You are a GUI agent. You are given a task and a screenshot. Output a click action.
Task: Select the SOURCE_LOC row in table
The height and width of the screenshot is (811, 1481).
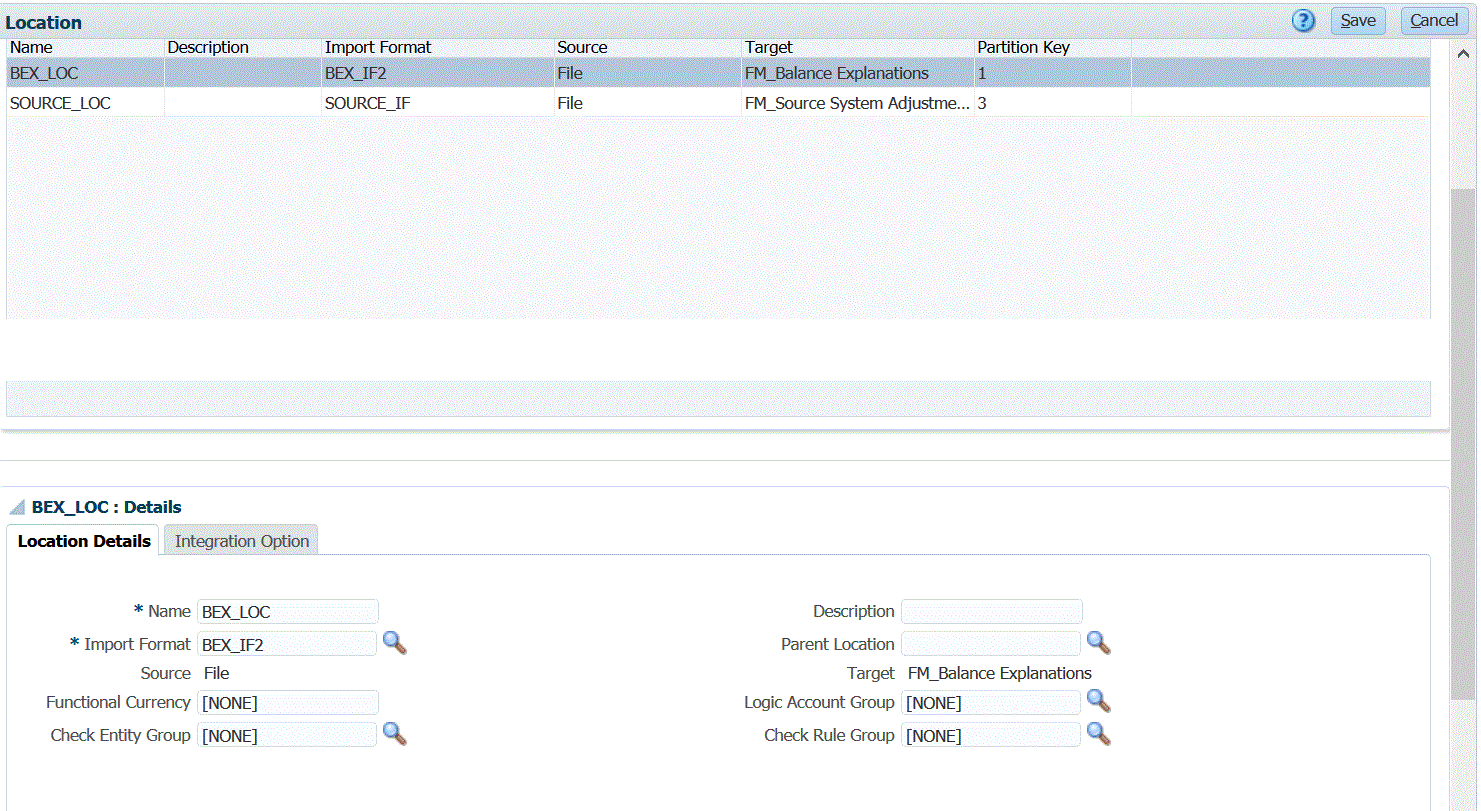click(60, 103)
